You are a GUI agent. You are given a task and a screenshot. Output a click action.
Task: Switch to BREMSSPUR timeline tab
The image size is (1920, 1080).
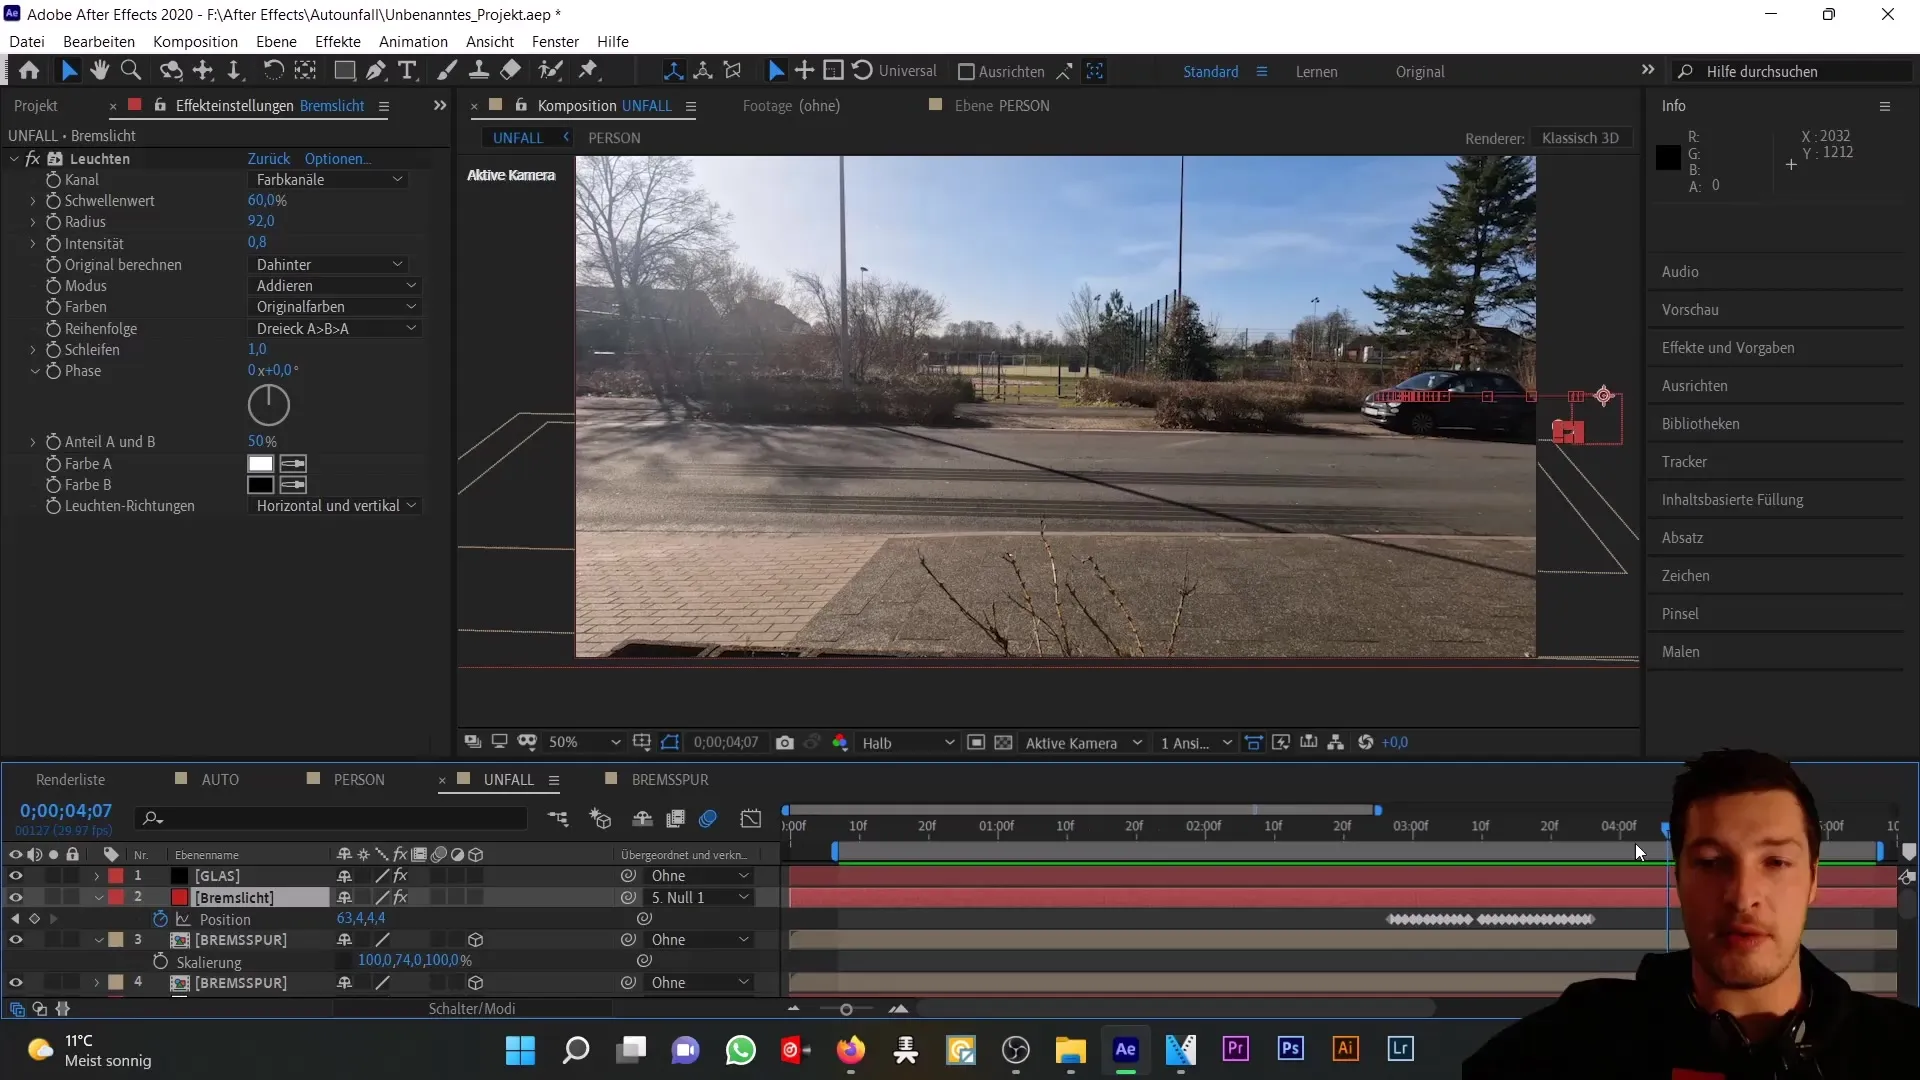pos(670,780)
